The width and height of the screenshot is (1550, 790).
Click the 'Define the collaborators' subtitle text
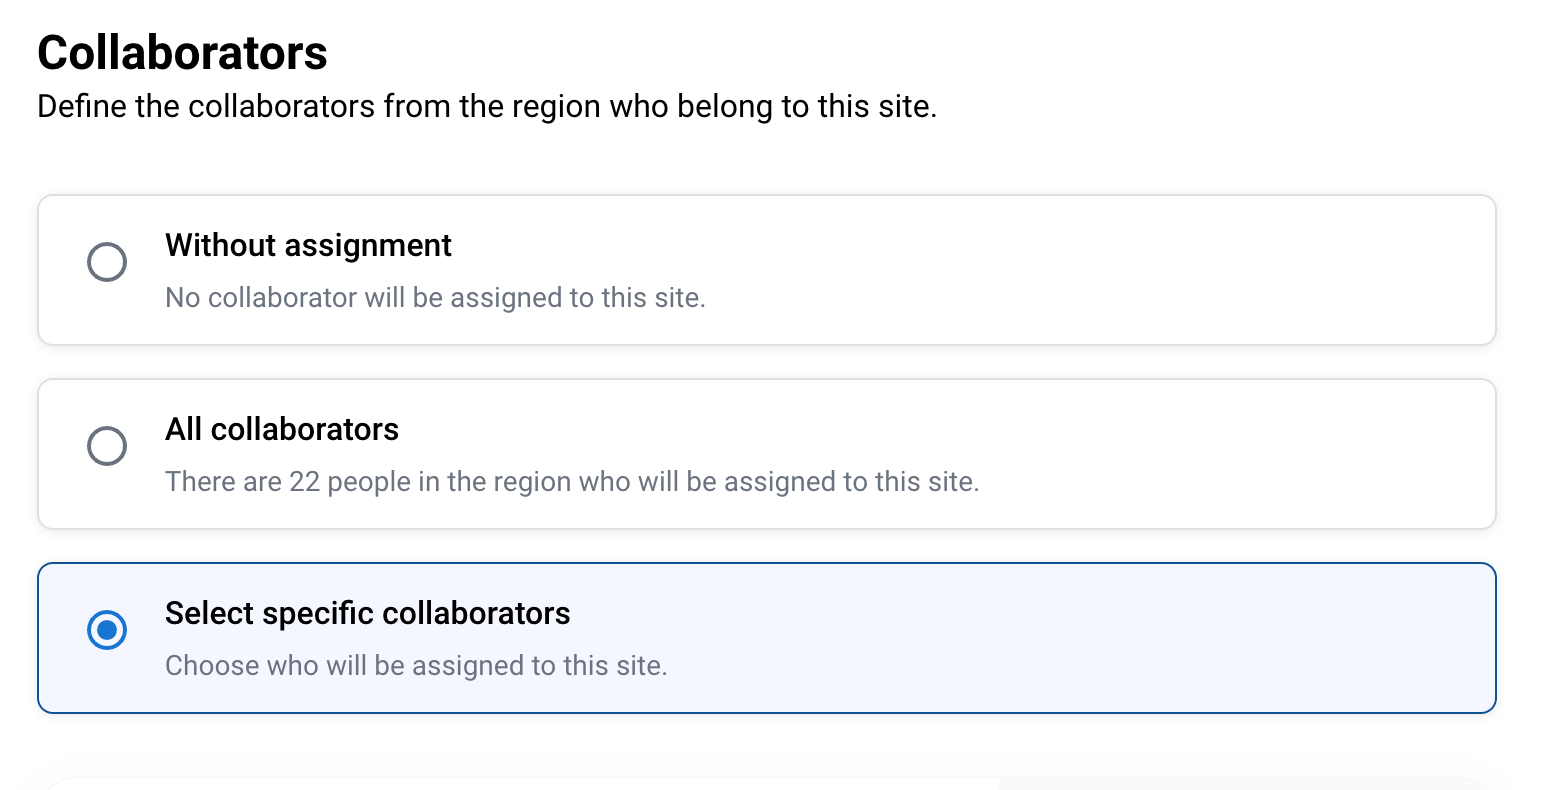[x=487, y=107]
